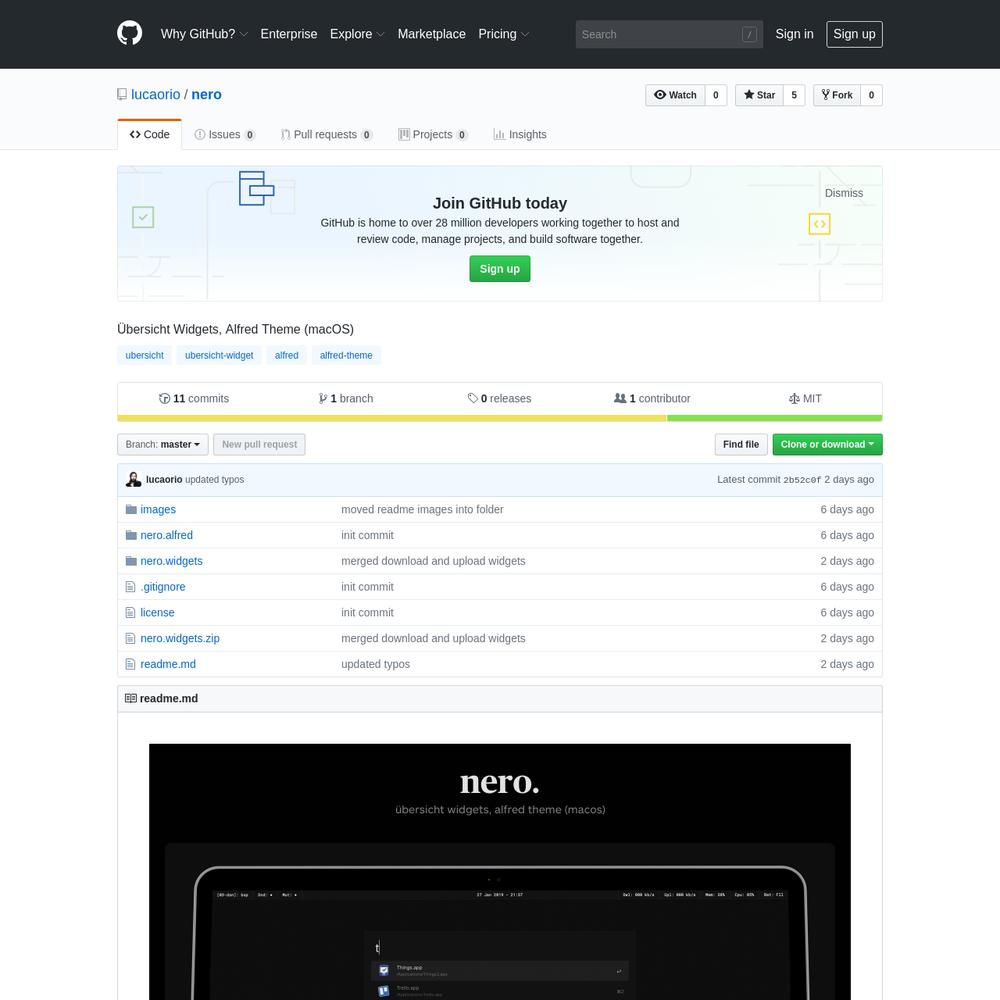Click the nero.widgets folder icon
This screenshot has width=1000, height=1000.
click(x=131, y=561)
